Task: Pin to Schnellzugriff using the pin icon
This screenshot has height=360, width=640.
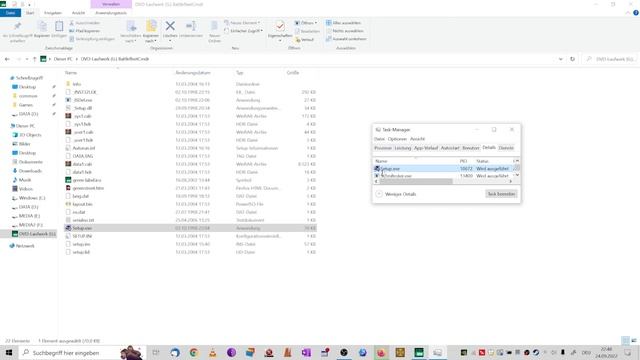Action: point(17,26)
